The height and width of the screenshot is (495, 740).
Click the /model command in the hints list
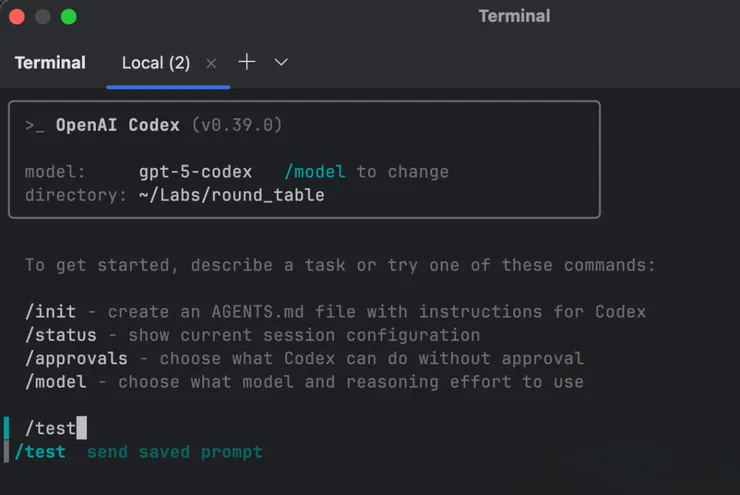[55, 382]
